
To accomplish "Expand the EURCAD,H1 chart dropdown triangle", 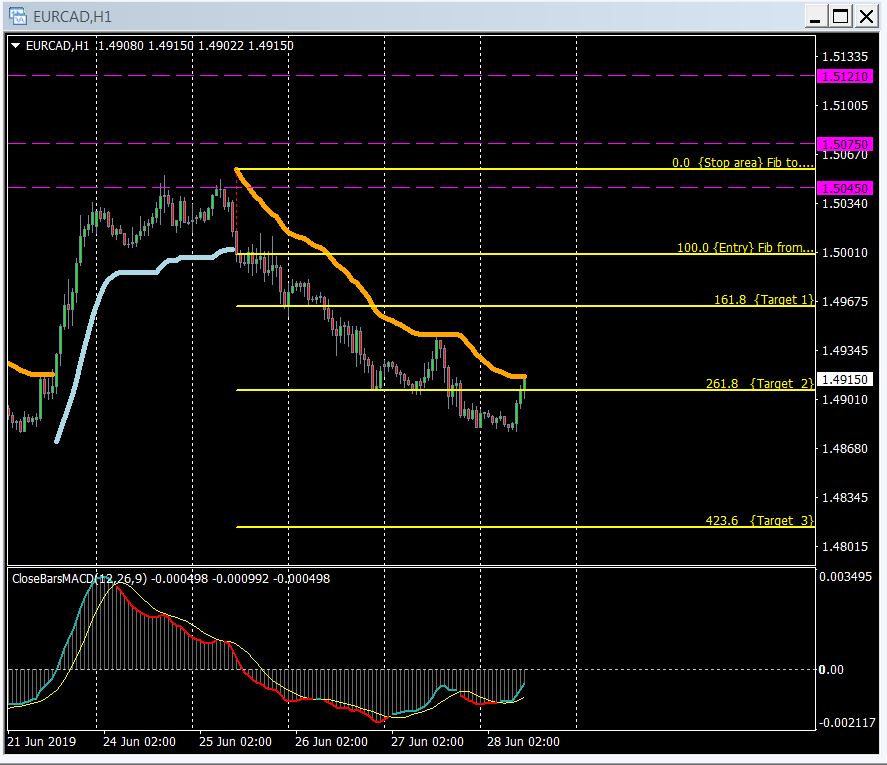I will pyautogui.click(x=16, y=45).
